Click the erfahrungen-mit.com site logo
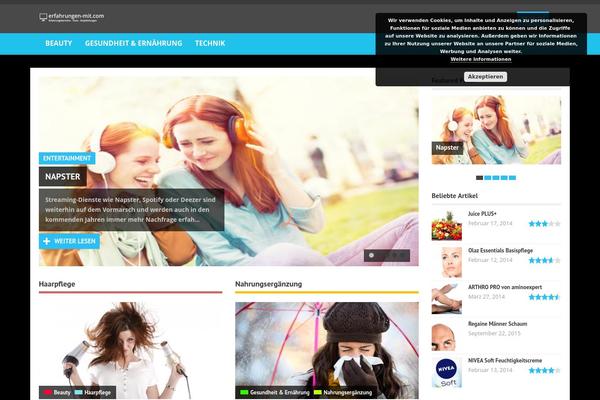This screenshot has width=600, height=400. 72,17
